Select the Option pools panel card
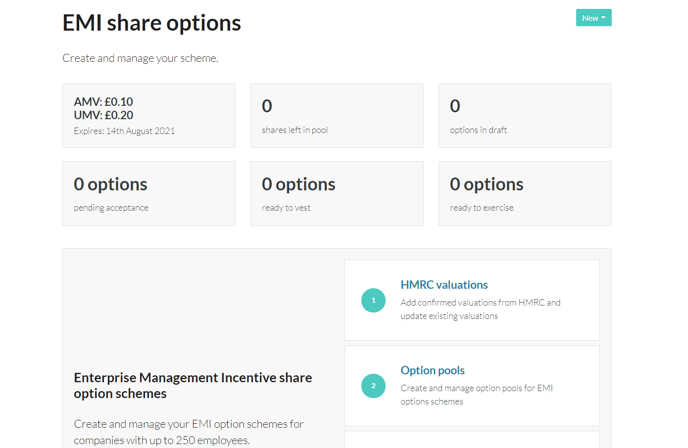Viewport: 688px width, 448px height. click(472, 386)
